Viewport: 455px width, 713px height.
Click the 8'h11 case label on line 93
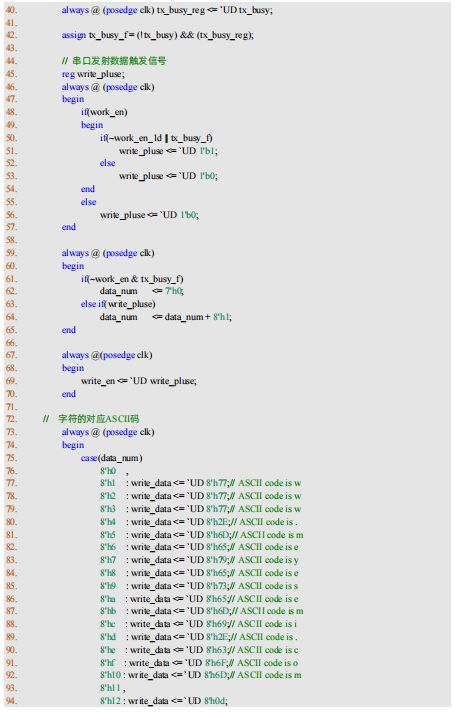coord(111,688)
